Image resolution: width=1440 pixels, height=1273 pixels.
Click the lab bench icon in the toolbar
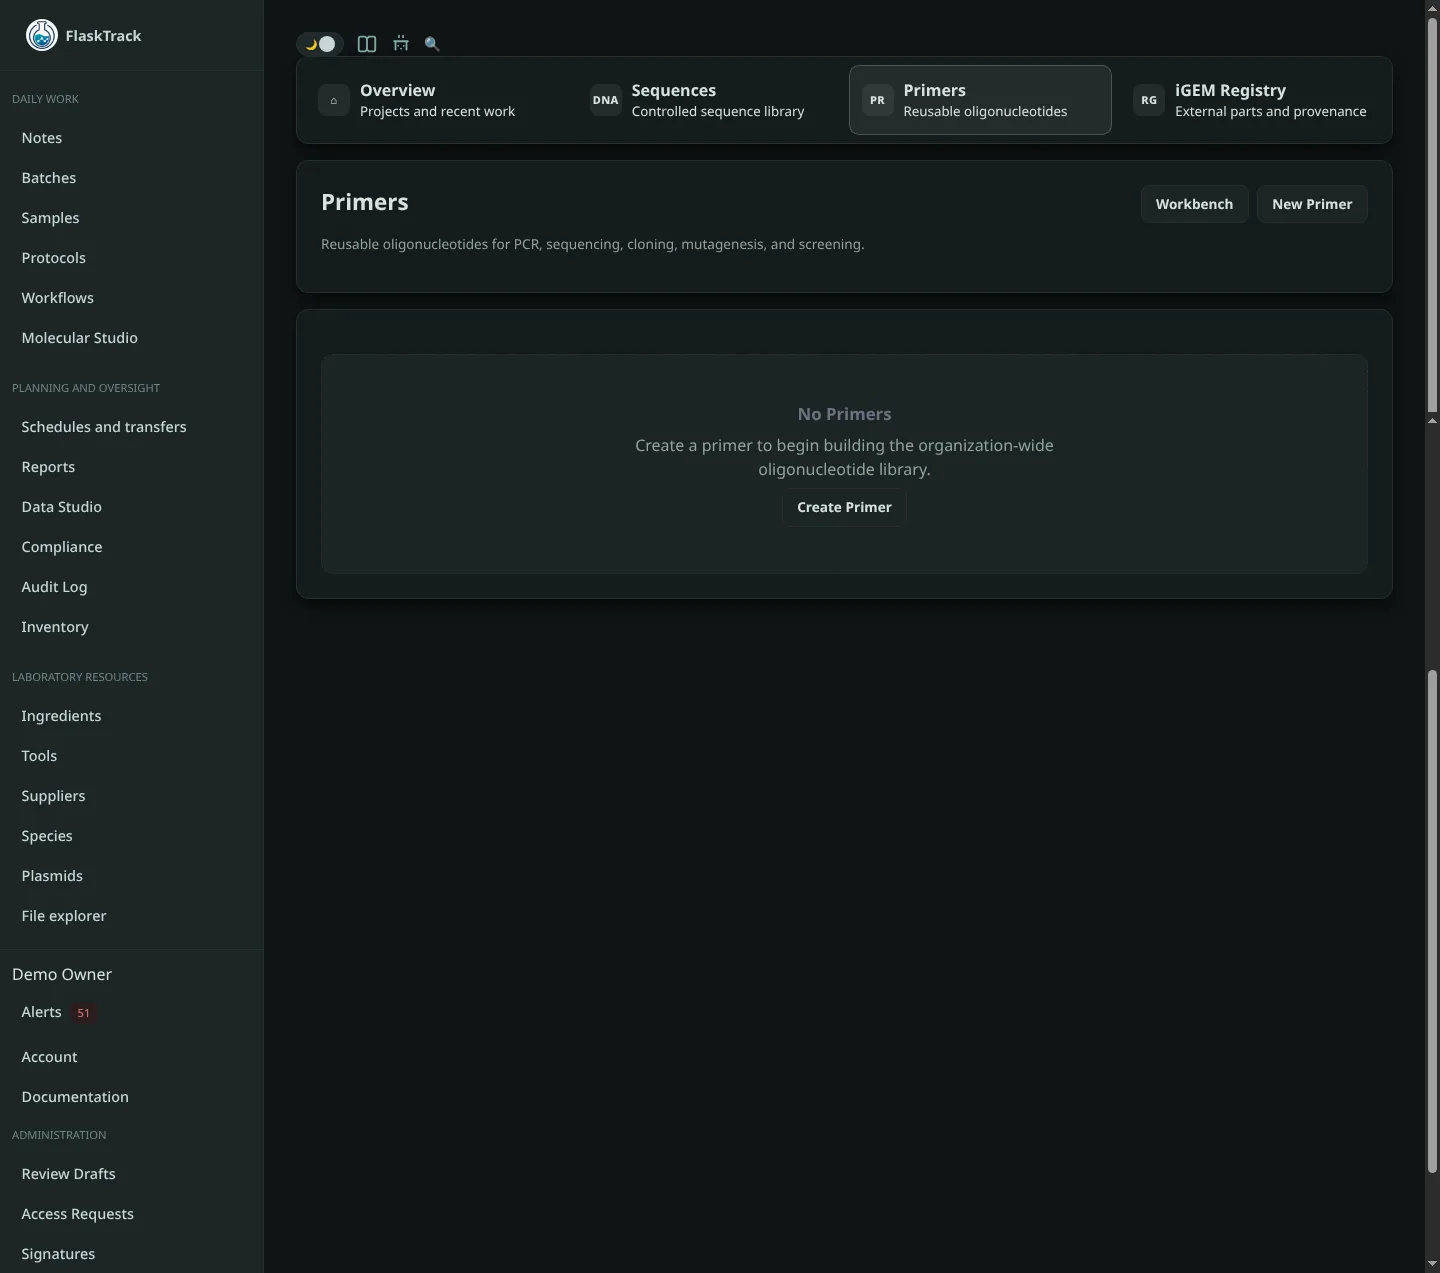pyautogui.click(x=401, y=44)
